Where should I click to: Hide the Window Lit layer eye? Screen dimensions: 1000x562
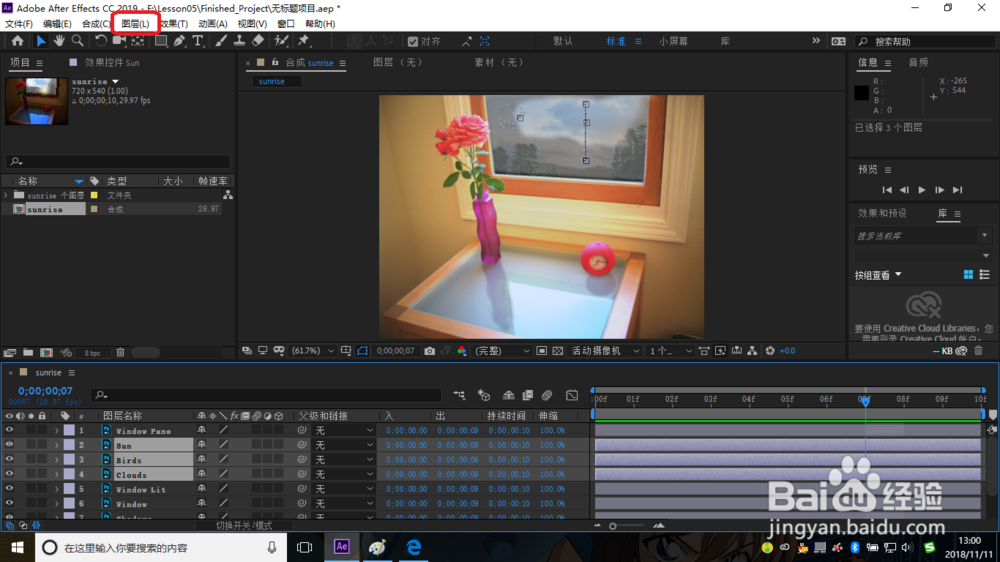pyautogui.click(x=9, y=489)
